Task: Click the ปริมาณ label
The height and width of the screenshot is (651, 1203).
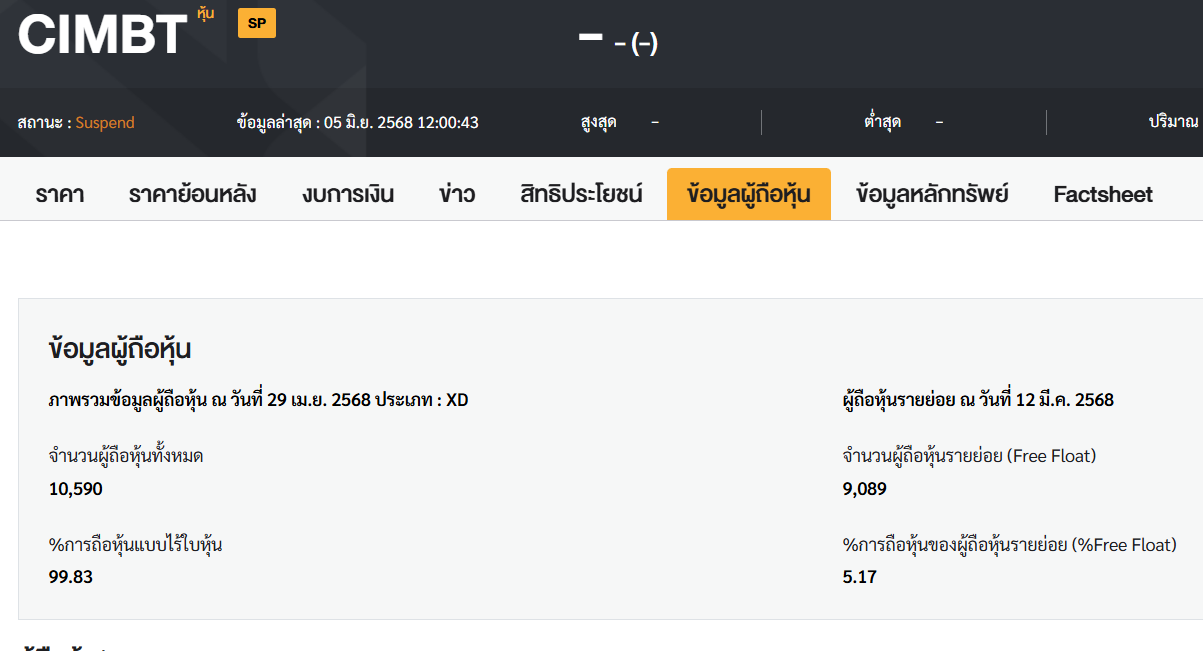Action: tap(1174, 123)
